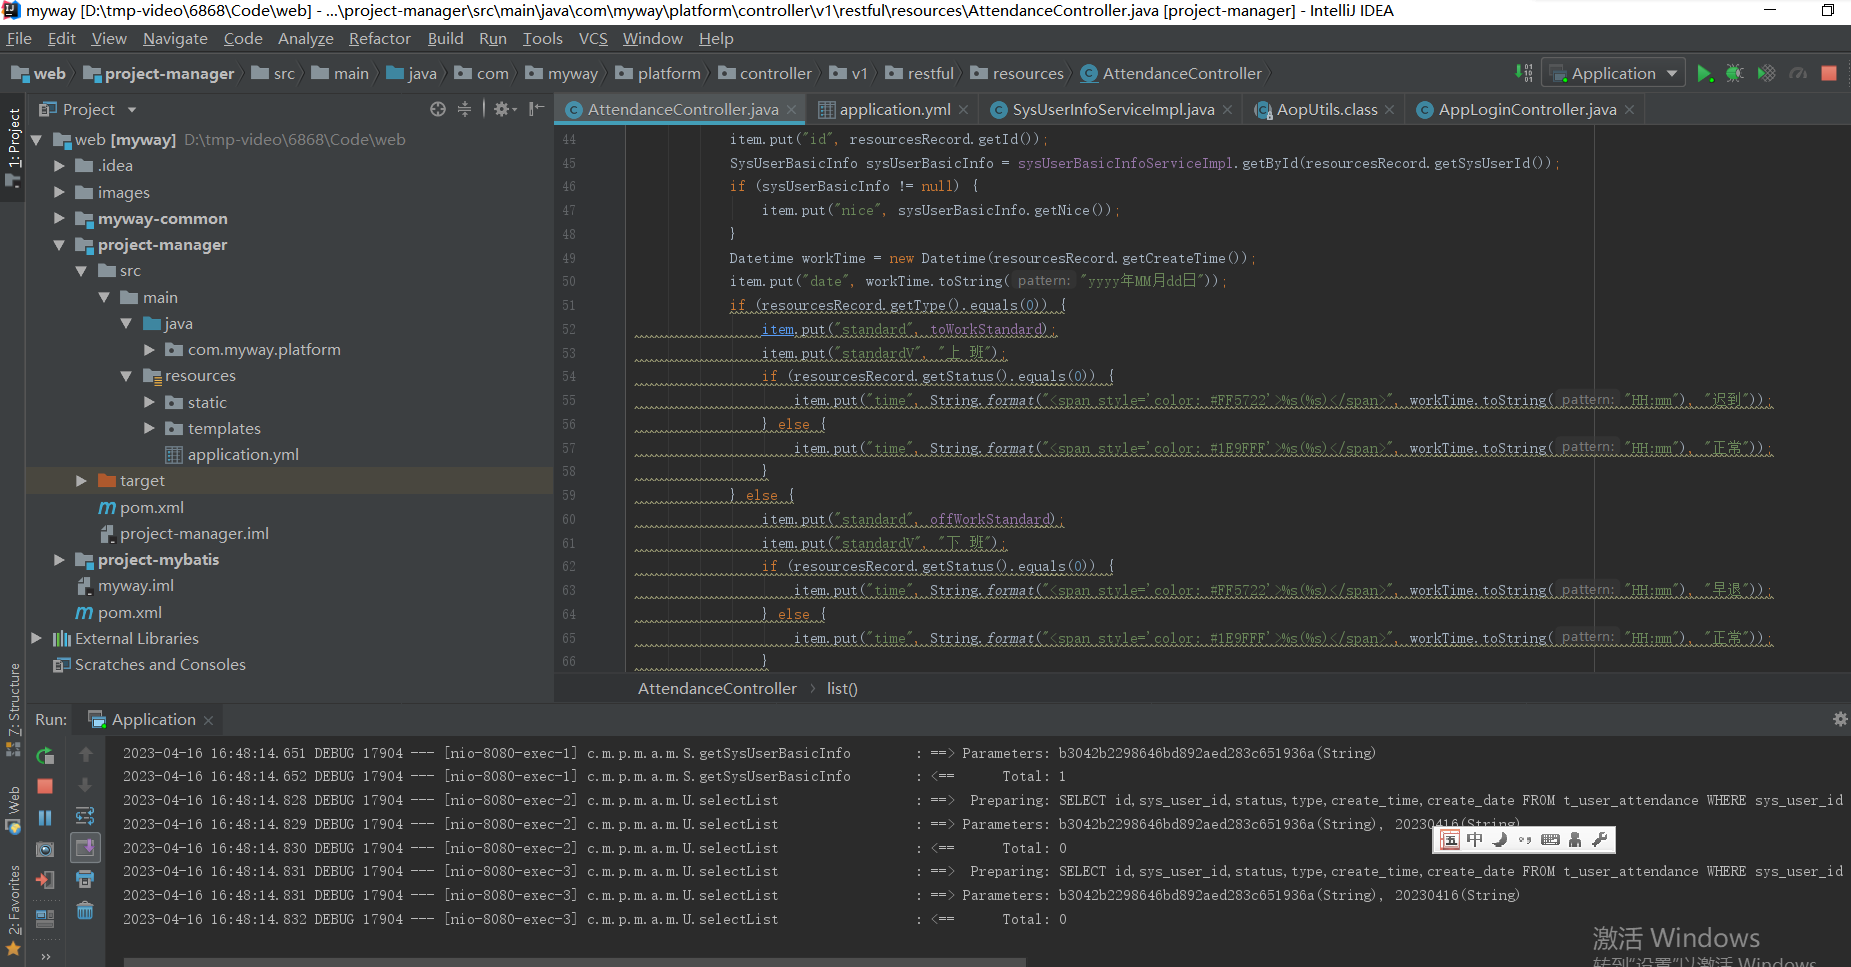This screenshot has width=1851, height=967.
Task: Clear all Run console output with the trash icon
Action: (85, 910)
